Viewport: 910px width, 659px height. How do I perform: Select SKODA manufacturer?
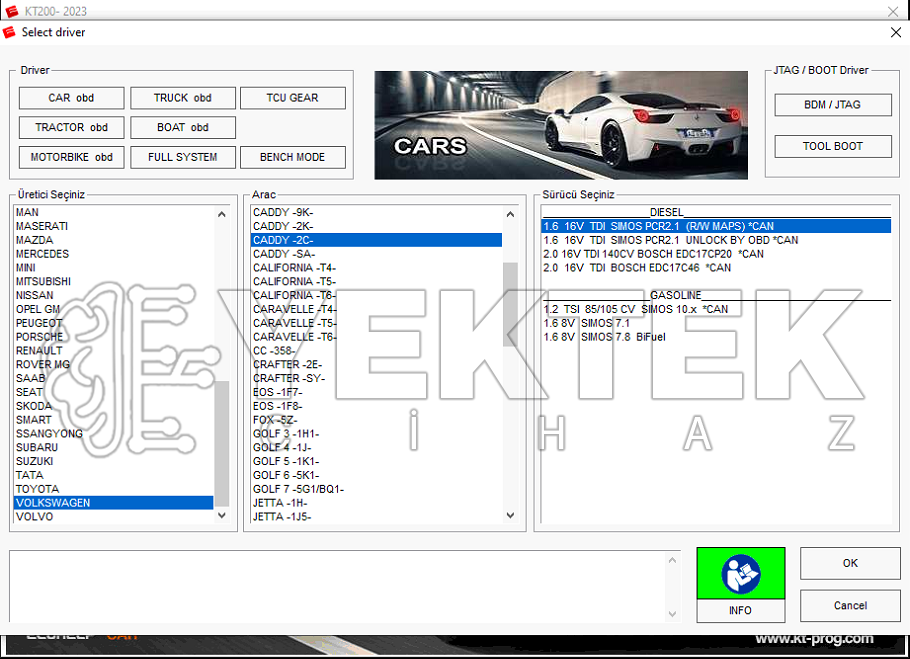tap(113, 406)
